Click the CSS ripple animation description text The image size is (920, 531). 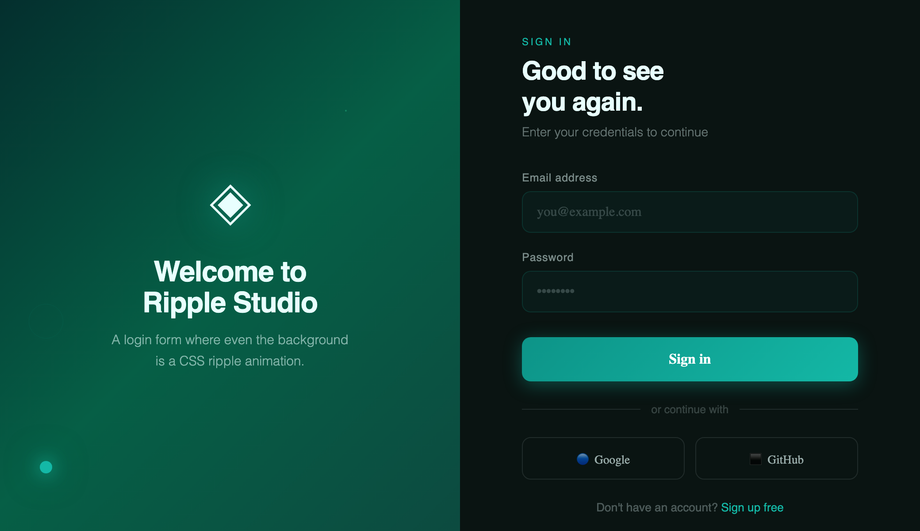pos(230,350)
